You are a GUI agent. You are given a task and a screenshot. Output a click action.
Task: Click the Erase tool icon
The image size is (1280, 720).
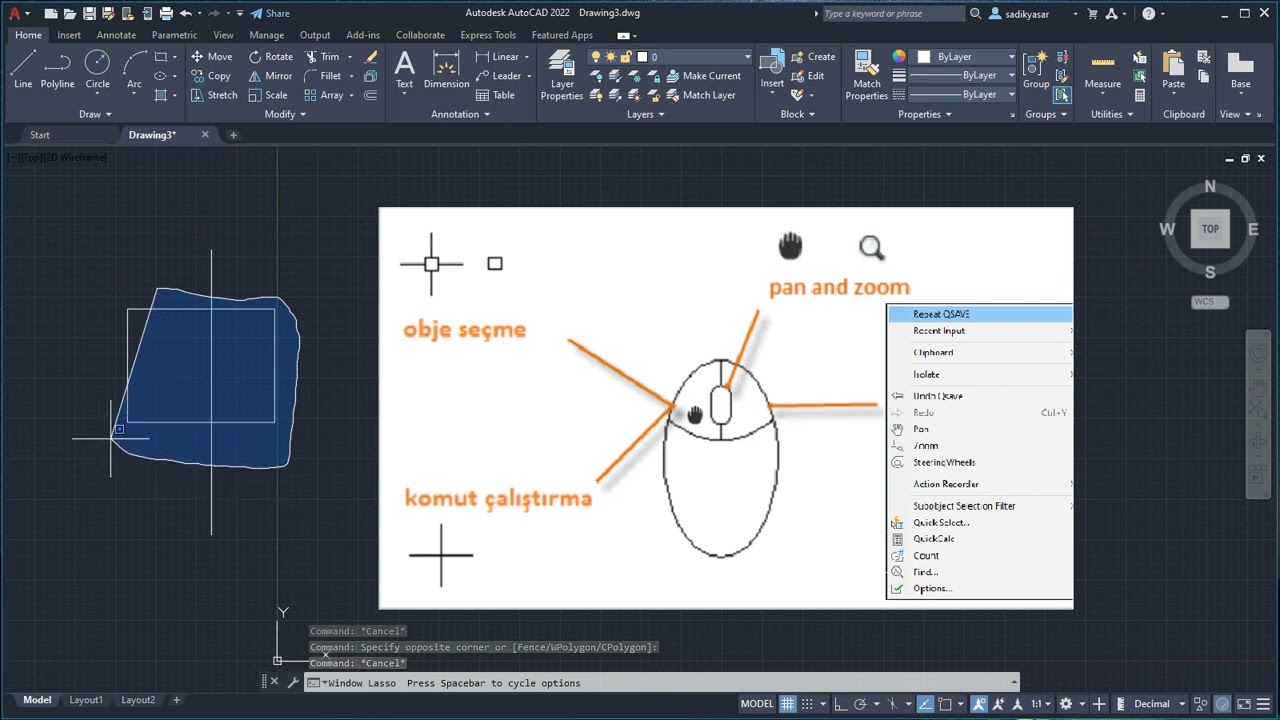point(372,57)
